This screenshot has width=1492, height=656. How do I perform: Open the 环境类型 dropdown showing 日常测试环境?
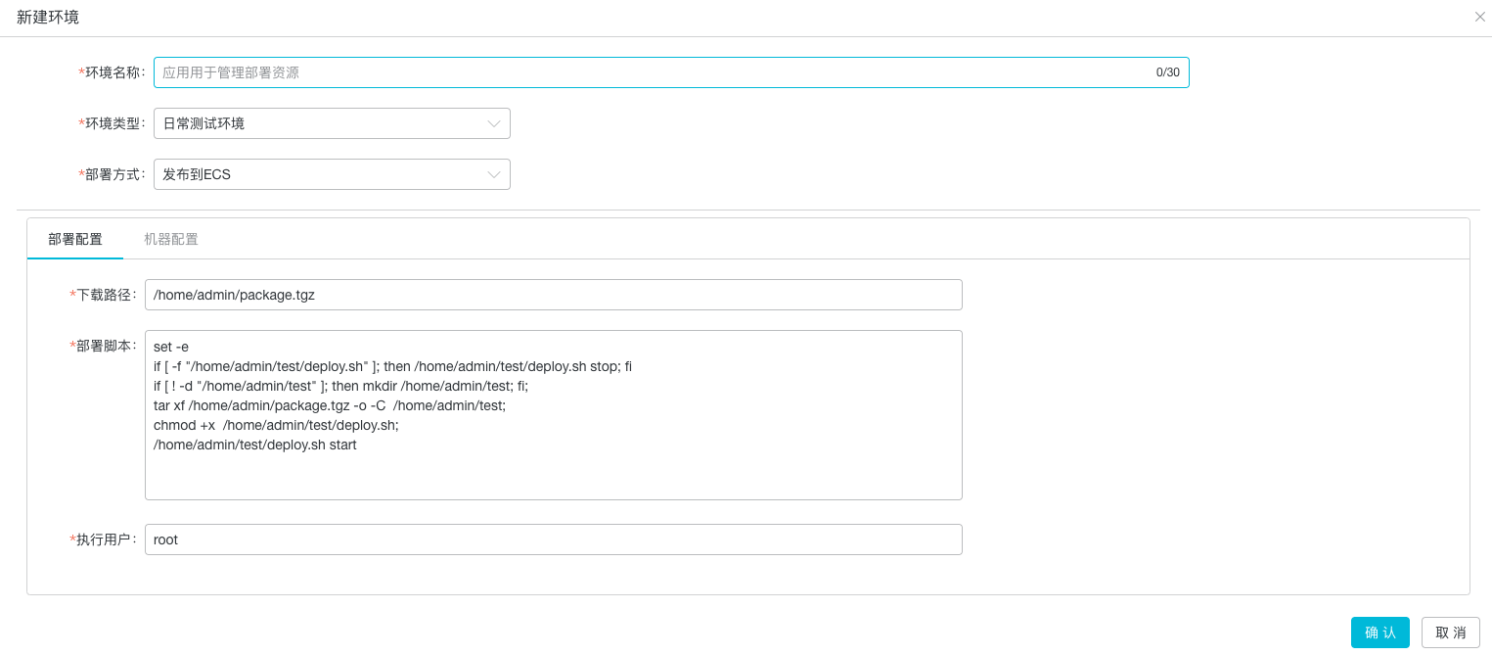point(332,123)
